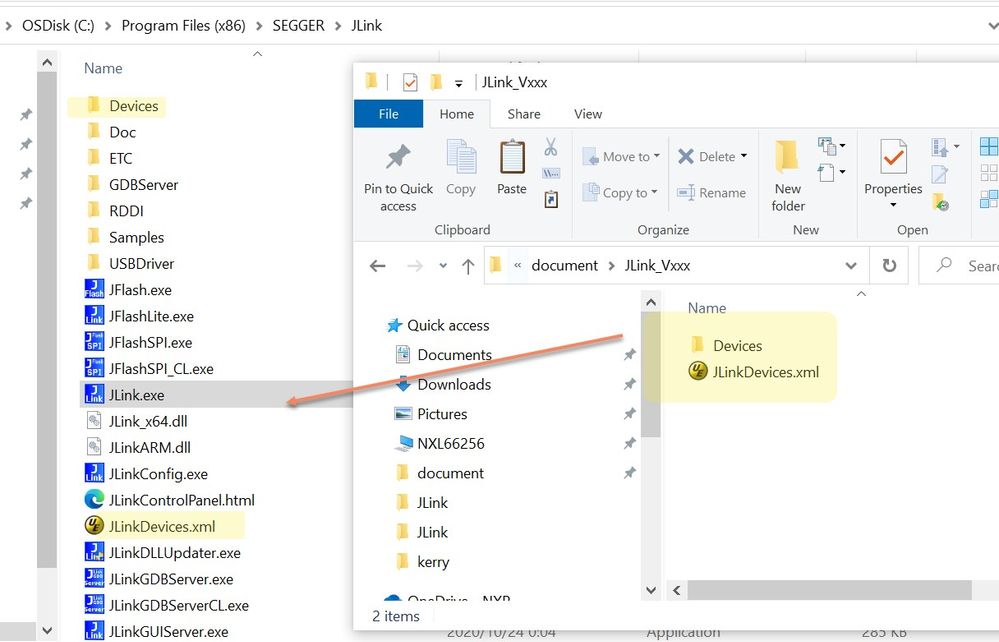Expand the address bar history chevron

coord(851,266)
